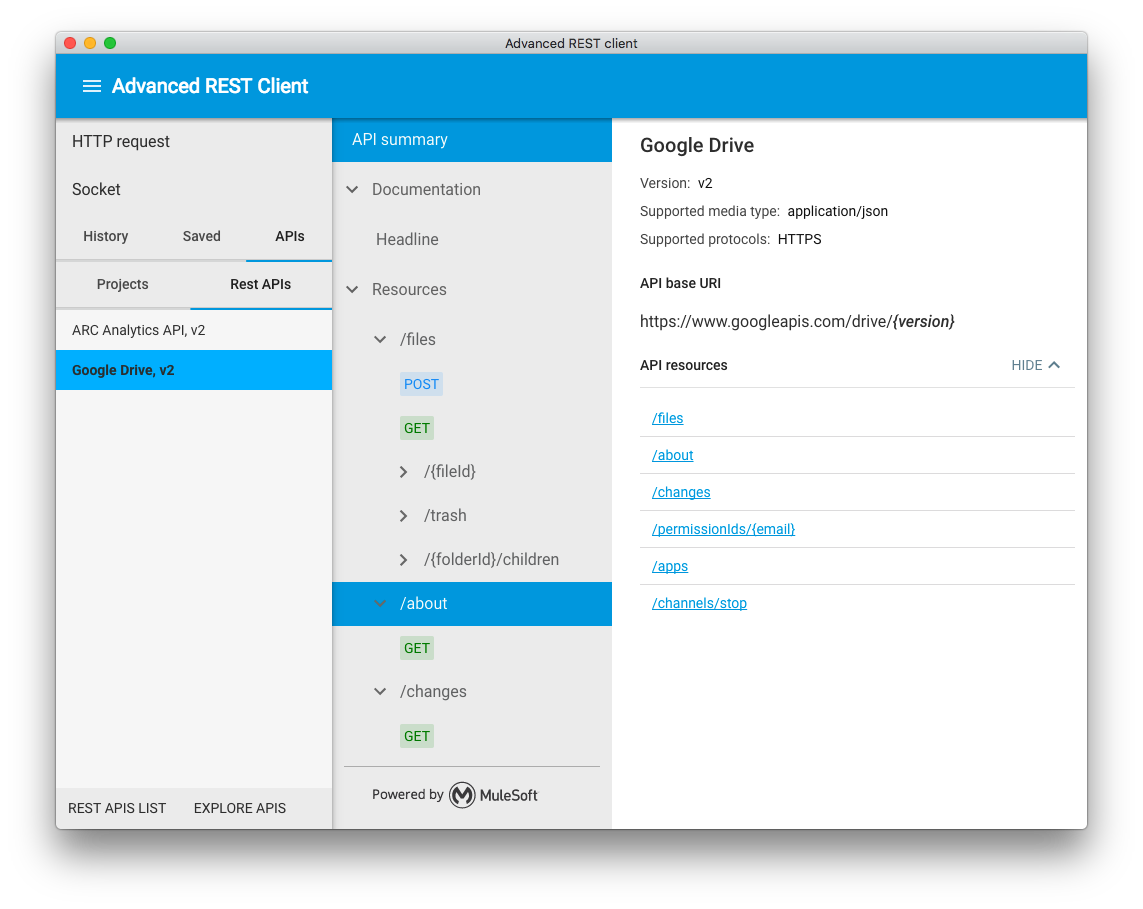Open the /changes resource link
The height and width of the screenshot is (909, 1143).
tap(681, 492)
